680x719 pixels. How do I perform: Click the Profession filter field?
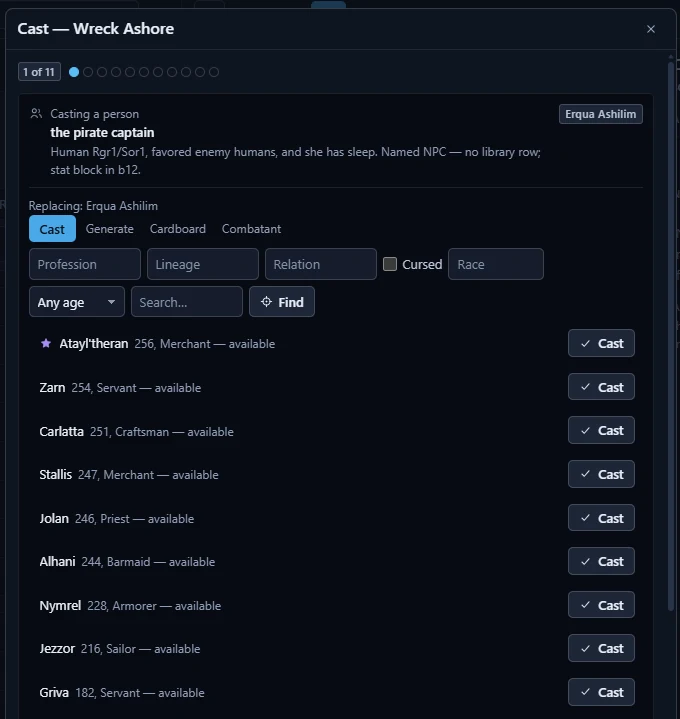[85, 264]
